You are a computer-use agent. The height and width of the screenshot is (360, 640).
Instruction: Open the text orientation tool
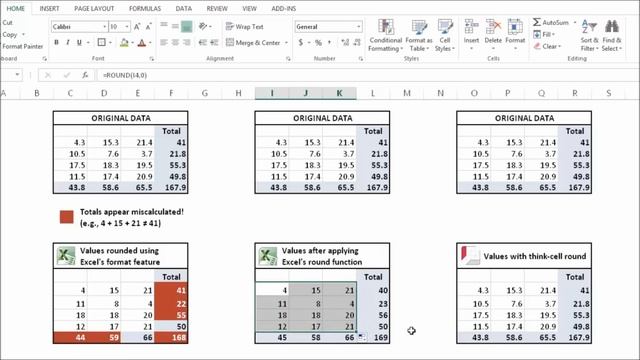click(203, 26)
